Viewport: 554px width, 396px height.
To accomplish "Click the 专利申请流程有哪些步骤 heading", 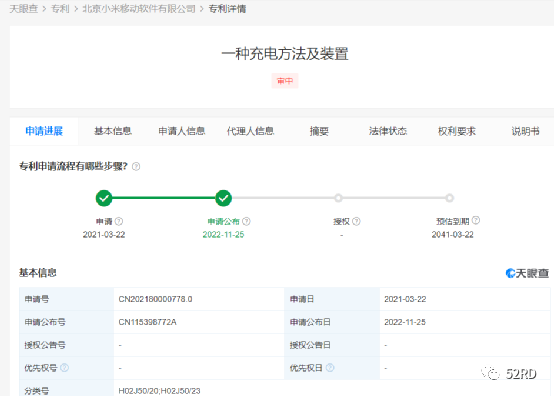I will [73, 166].
